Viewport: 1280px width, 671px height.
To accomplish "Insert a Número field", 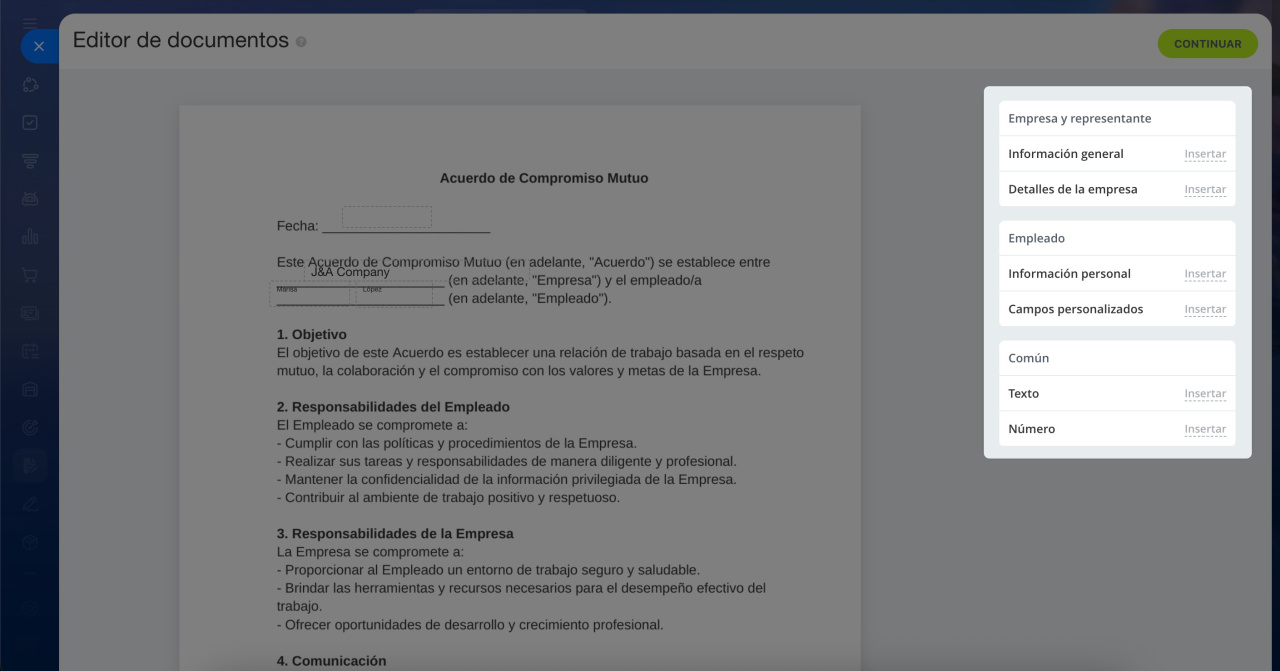I will 1205,429.
